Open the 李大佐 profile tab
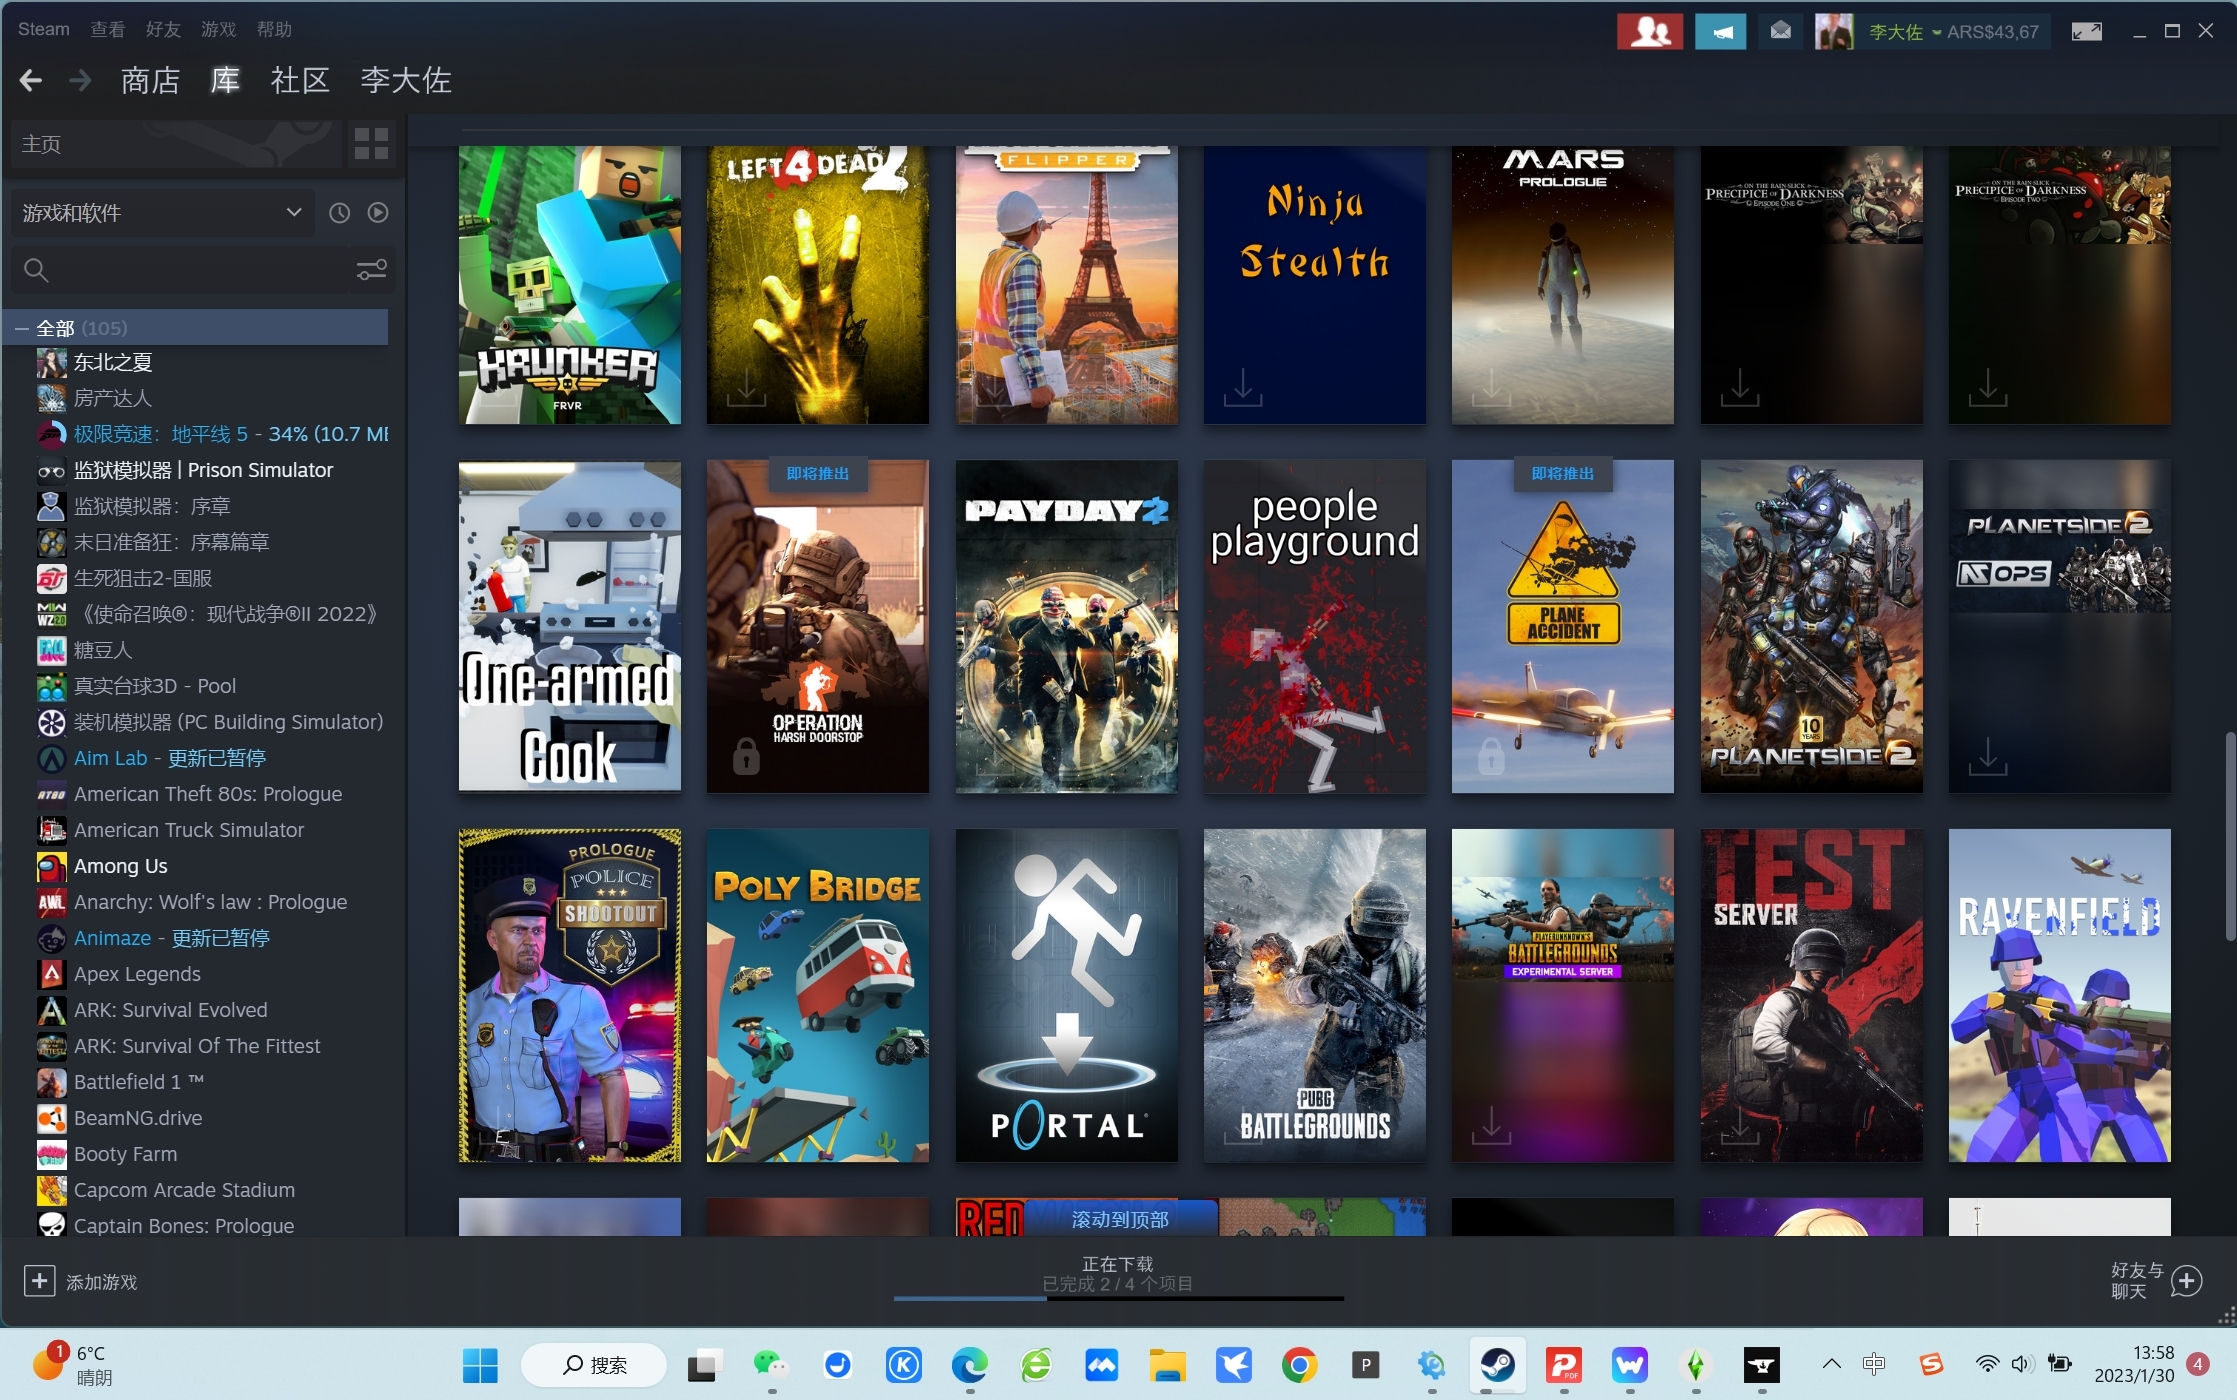The height and width of the screenshot is (1400, 2237). tap(406, 80)
